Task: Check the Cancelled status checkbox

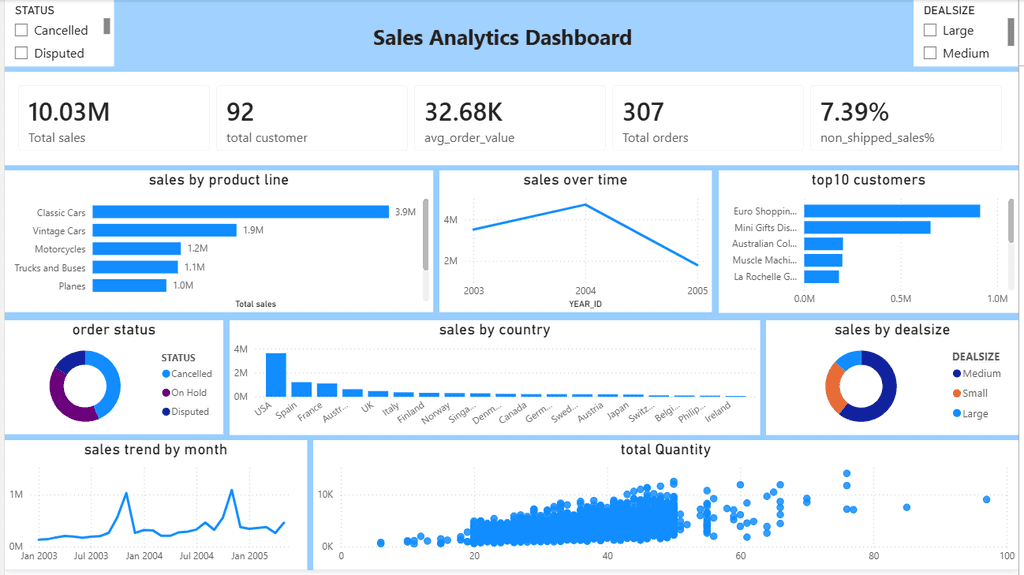Action: tap(22, 30)
